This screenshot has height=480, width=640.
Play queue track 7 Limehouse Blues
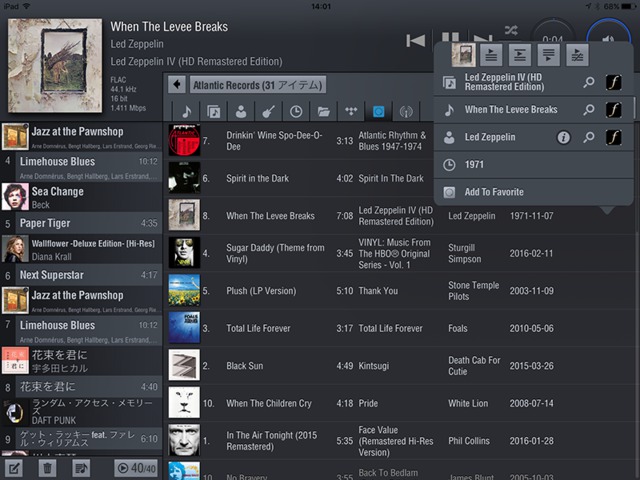point(82,330)
